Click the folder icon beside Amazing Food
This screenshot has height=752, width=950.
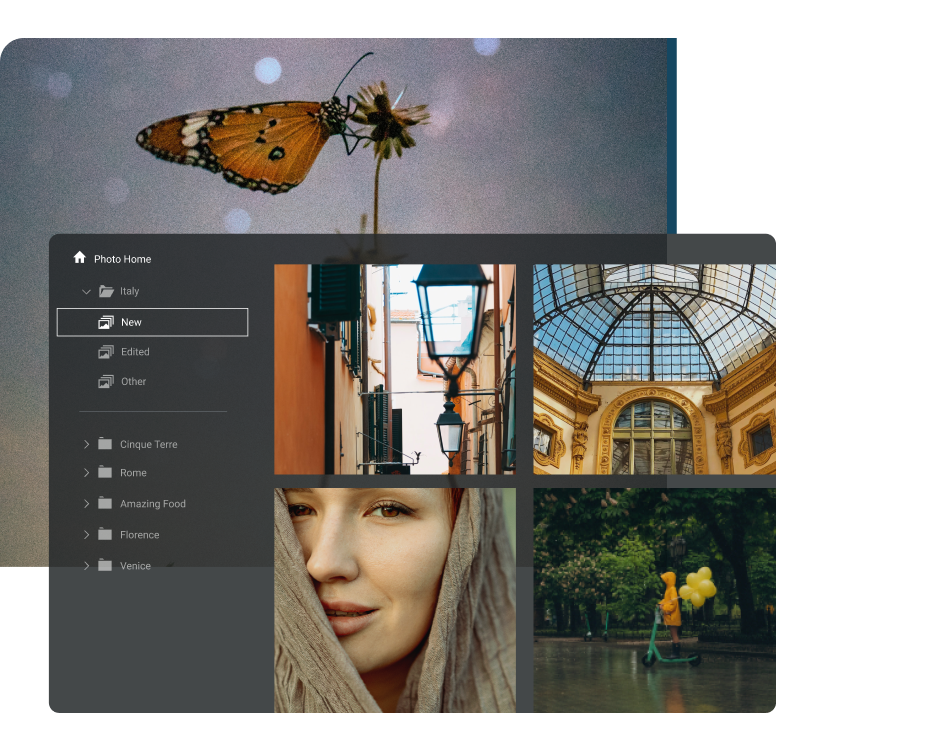pyautogui.click(x=105, y=503)
